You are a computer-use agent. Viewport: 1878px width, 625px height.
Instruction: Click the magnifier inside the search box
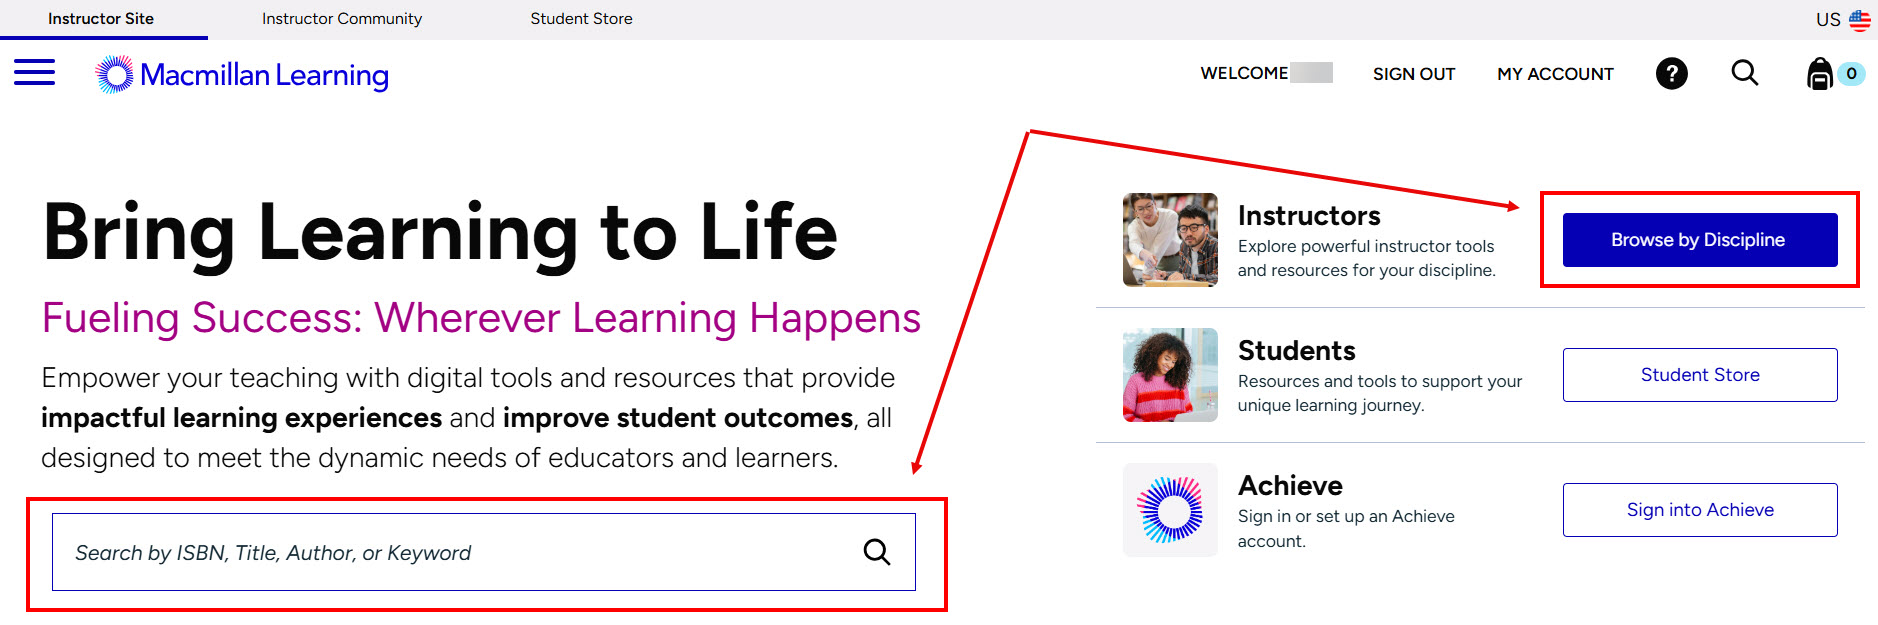click(876, 552)
